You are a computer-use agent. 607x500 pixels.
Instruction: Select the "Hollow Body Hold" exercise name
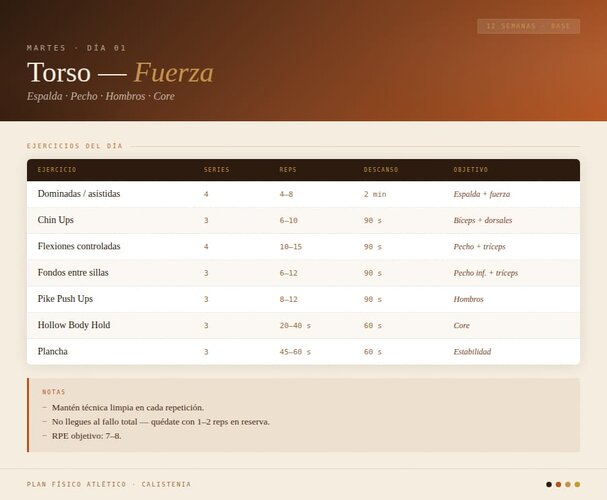point(74,325)
